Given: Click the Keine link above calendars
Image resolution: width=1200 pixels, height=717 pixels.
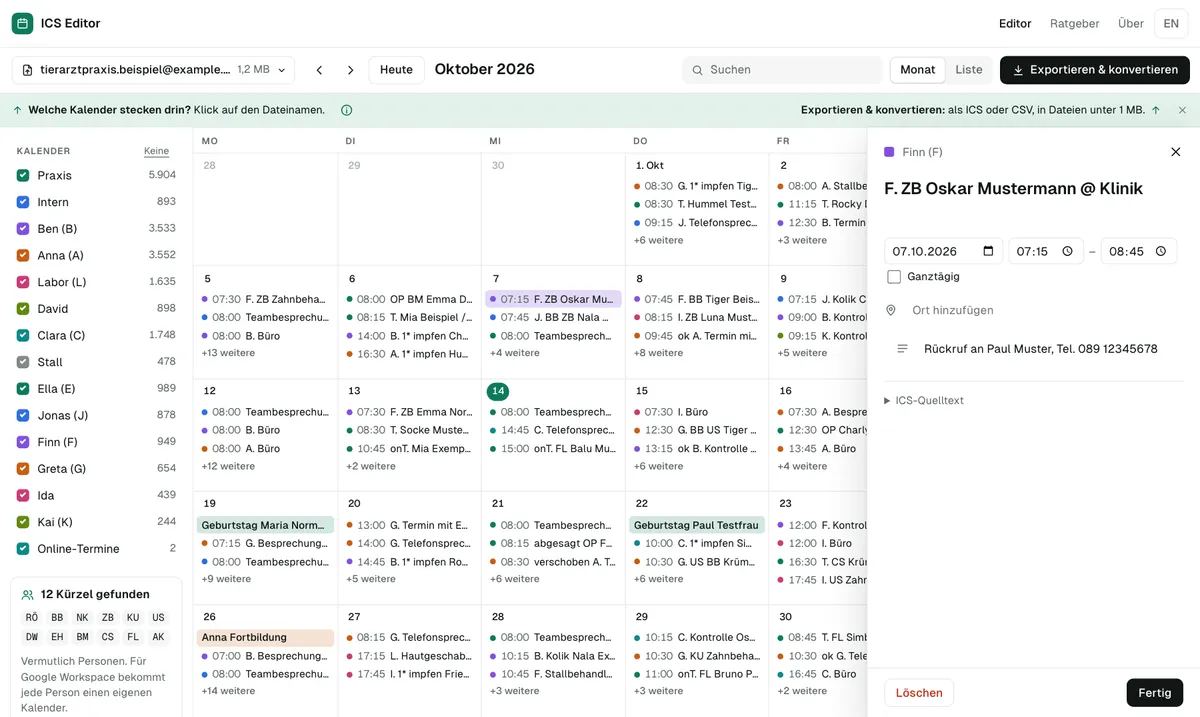Looking at the screenshot, I should pos(156,151).
